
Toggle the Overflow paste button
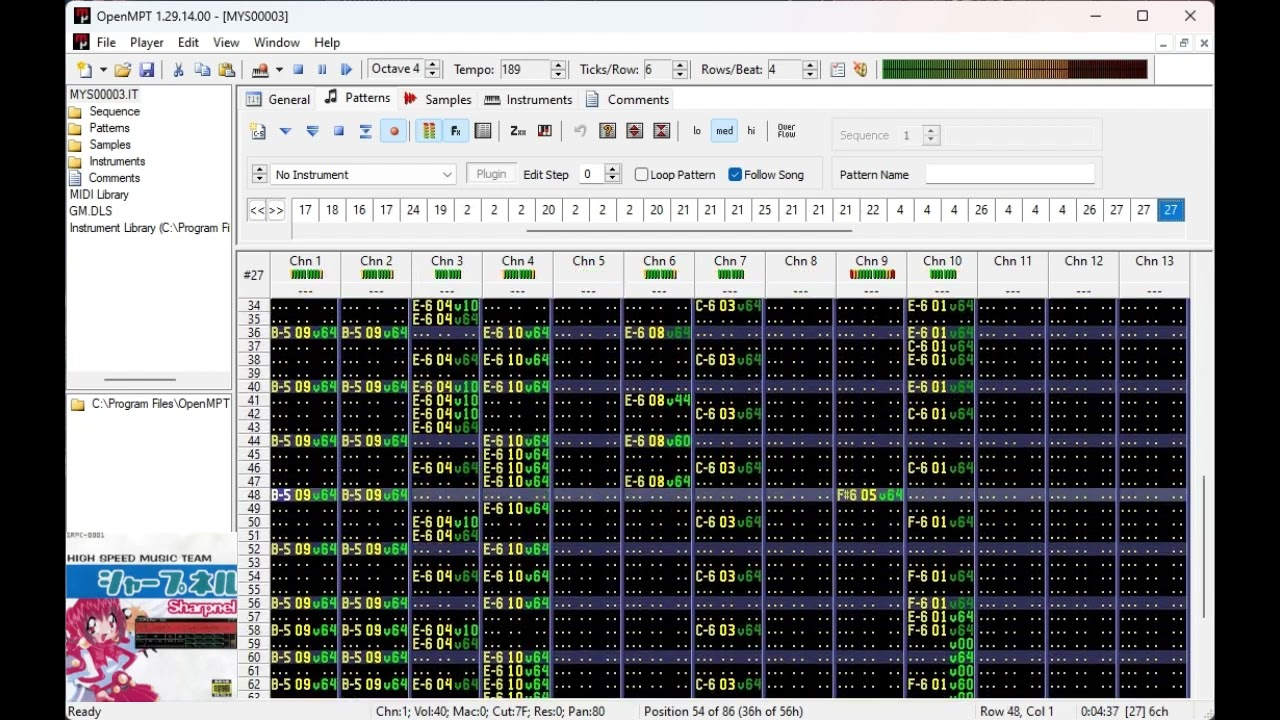coord(786,131)
